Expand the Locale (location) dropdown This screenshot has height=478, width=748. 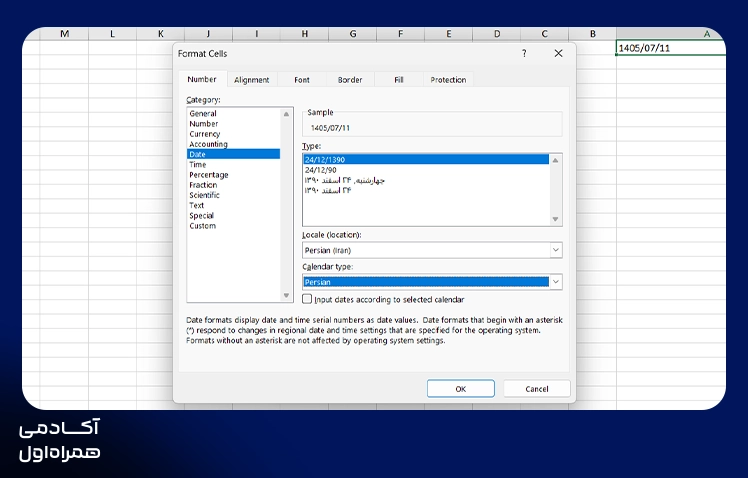click(556, 250)
